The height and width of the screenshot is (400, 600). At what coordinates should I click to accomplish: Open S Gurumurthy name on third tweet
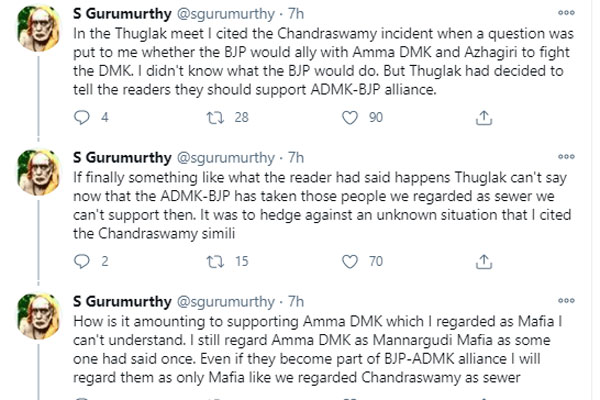click(x=122, y=302)
